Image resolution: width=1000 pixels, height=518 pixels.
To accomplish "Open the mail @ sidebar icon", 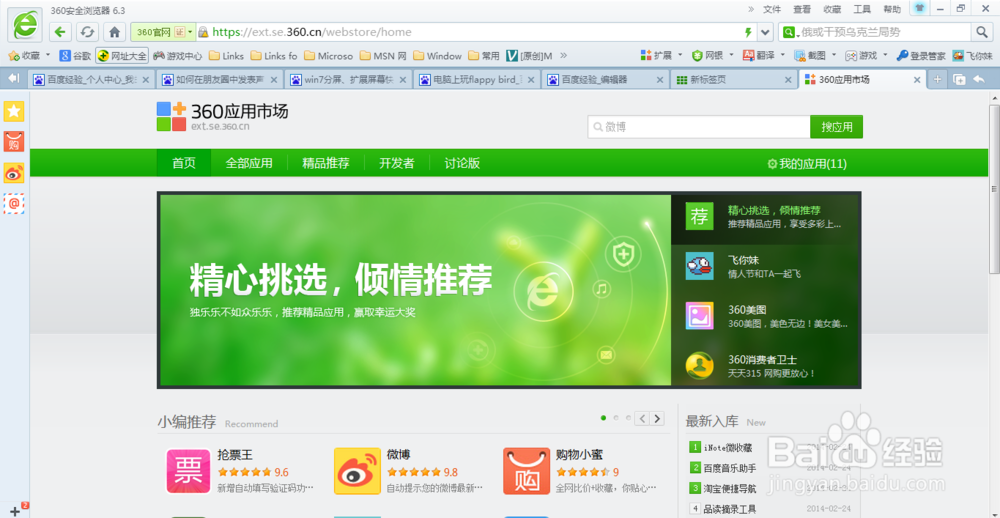I will pyautogui.click(x=14, y=204).
